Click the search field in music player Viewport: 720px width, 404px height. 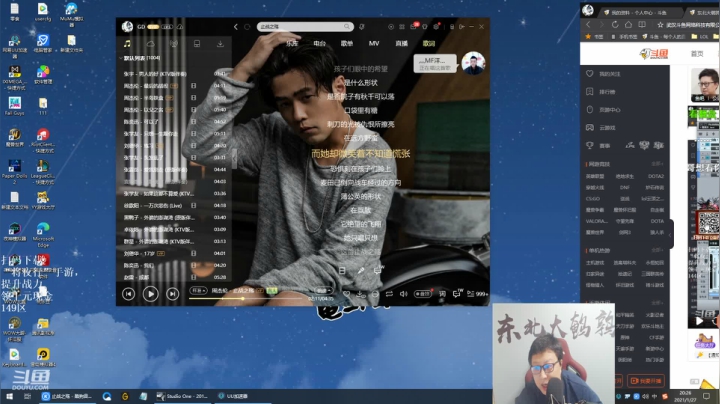point(305,27)
